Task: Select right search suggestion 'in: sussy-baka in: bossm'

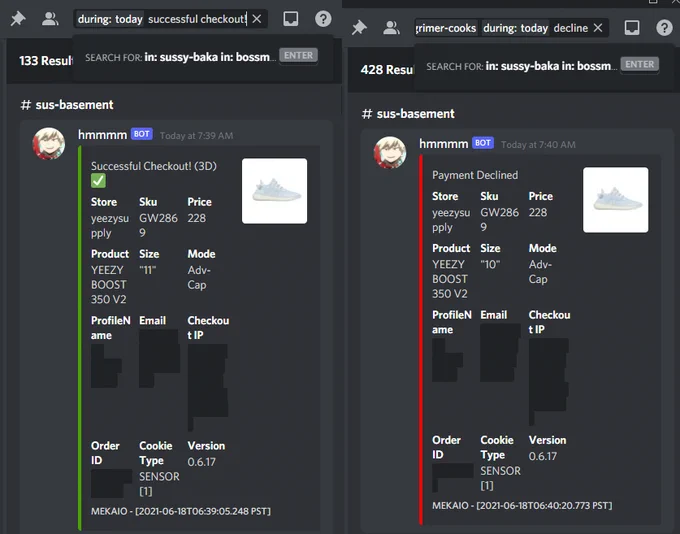Action: tap(543, 66)
